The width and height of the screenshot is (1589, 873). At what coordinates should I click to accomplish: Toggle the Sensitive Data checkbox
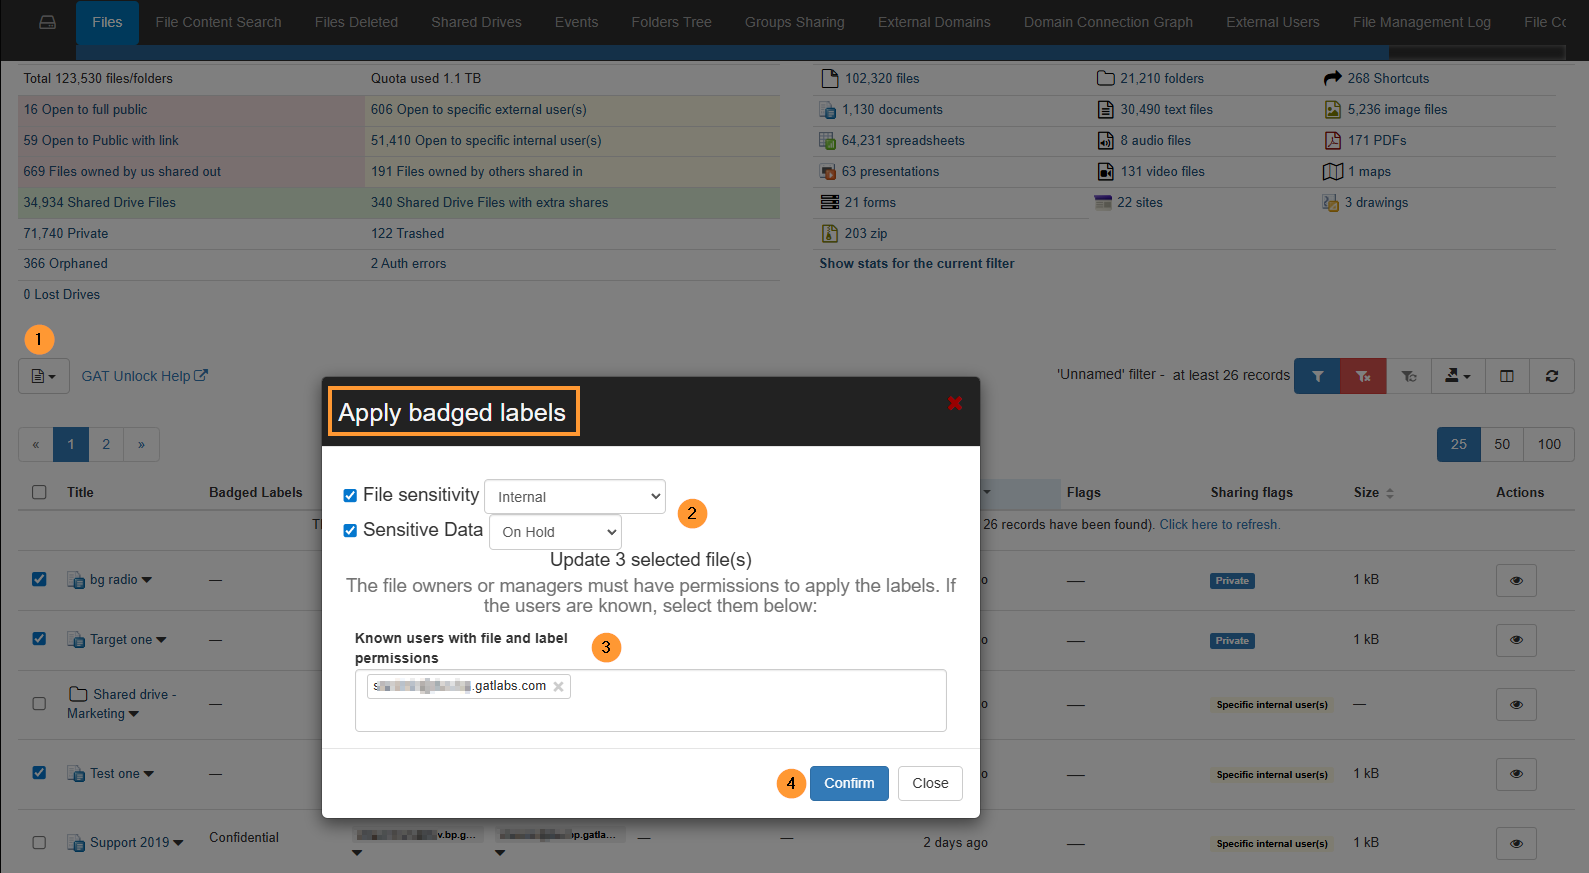[x=350, y=530]
